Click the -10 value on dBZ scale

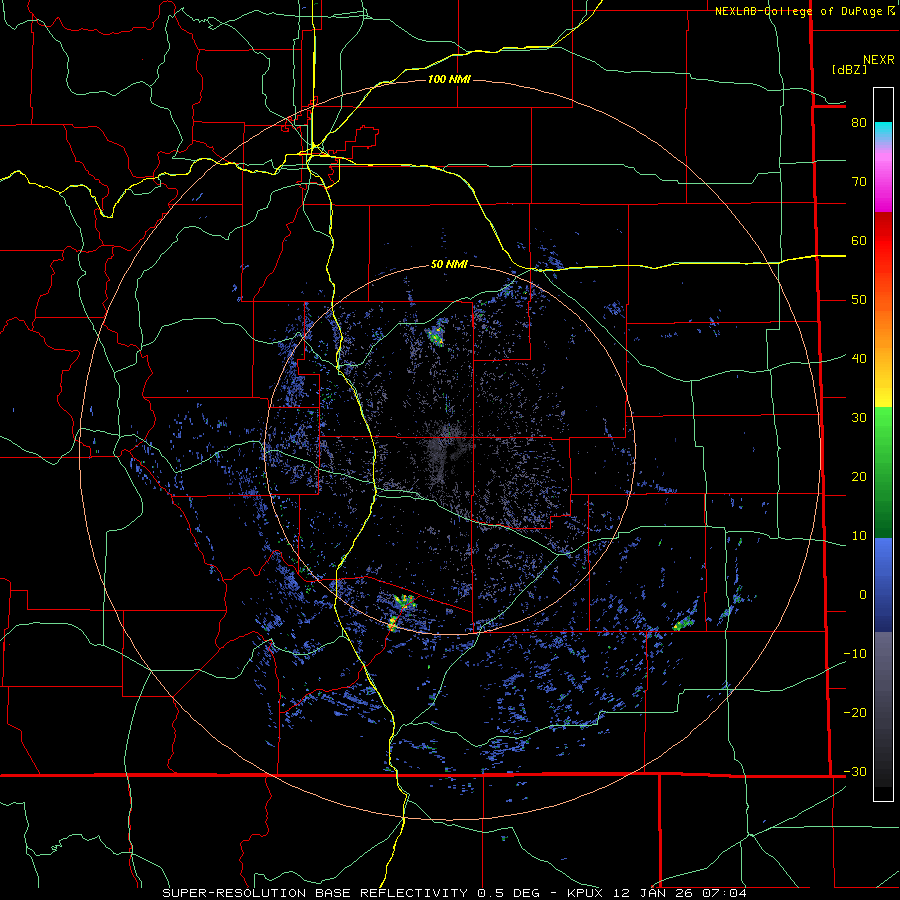coord(855,653)
